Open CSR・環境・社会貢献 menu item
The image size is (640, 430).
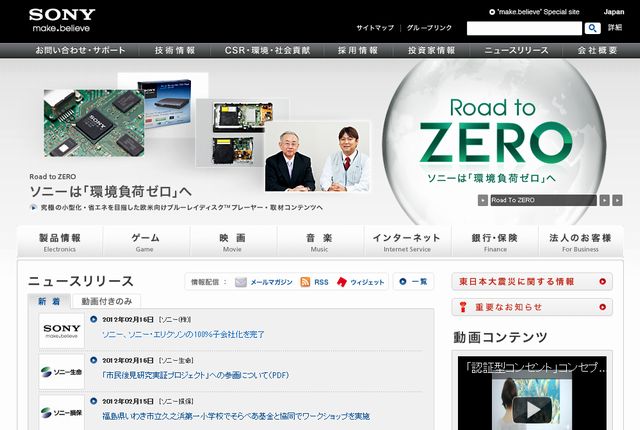(x=267, y=51)
